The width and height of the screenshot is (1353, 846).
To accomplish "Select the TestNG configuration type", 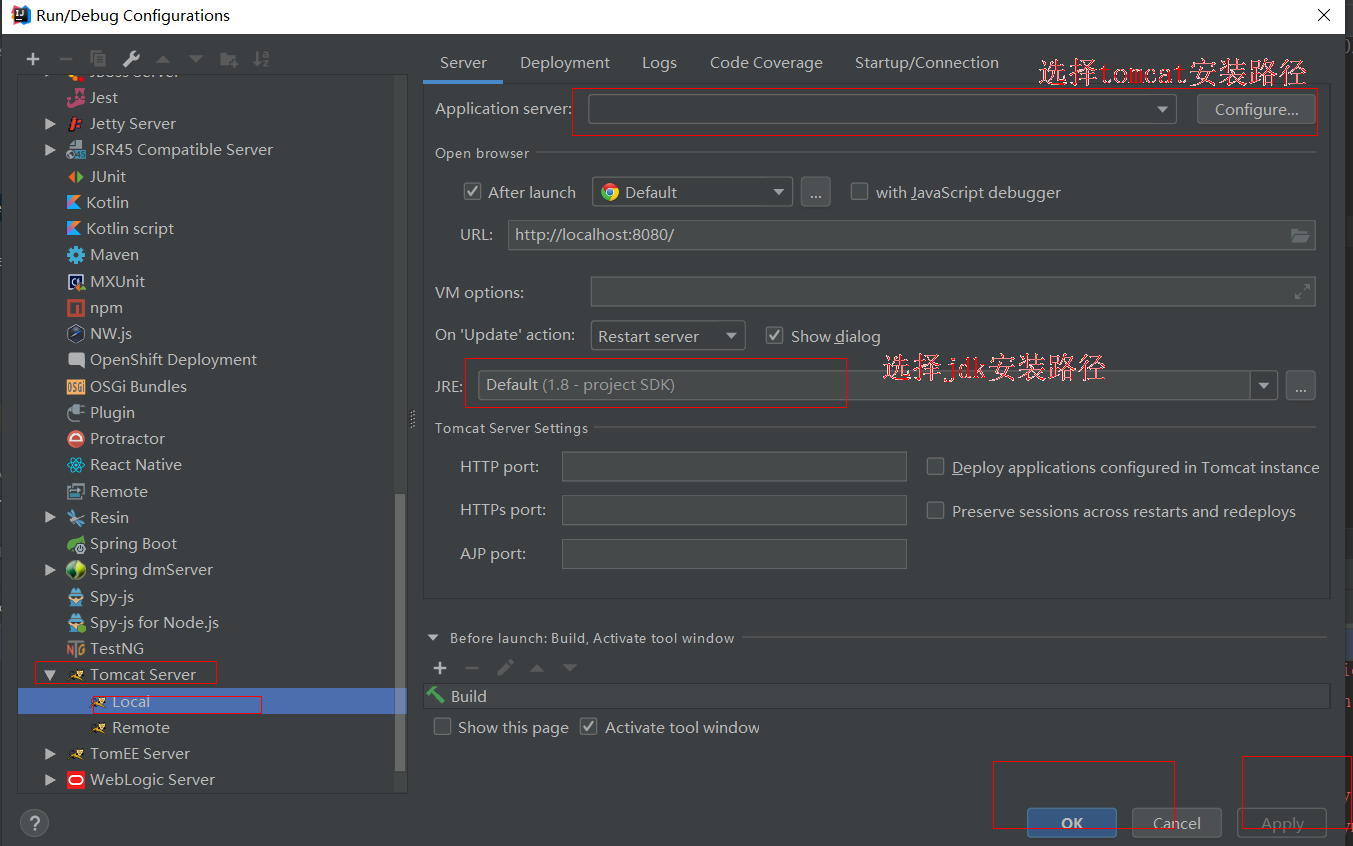I will [117, 648].
